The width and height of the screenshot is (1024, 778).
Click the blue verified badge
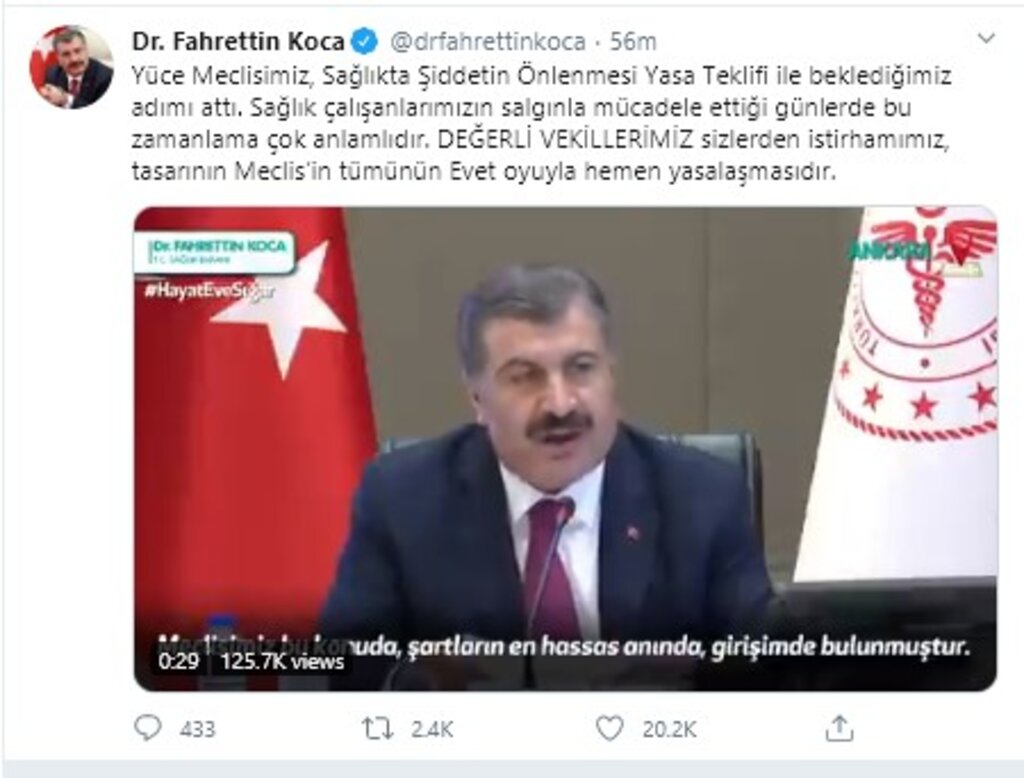point(364,42)
